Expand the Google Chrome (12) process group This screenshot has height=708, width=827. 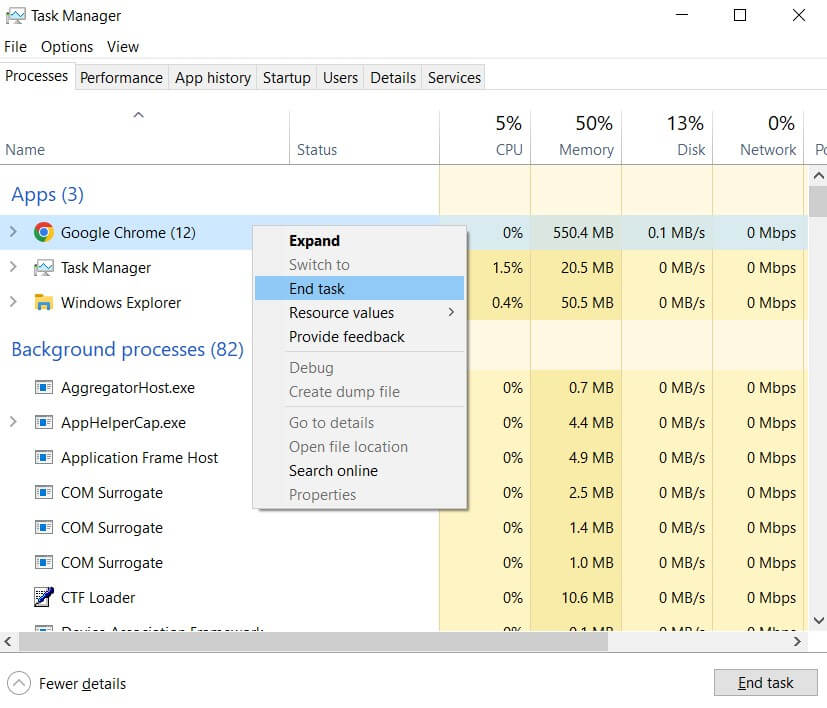click(13, 232)
